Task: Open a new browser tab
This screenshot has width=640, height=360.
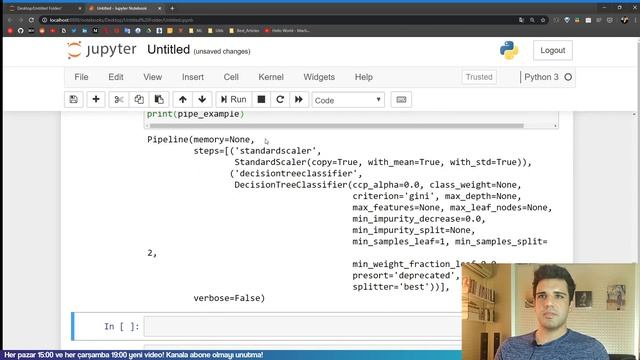Action: tap(172, 8)
